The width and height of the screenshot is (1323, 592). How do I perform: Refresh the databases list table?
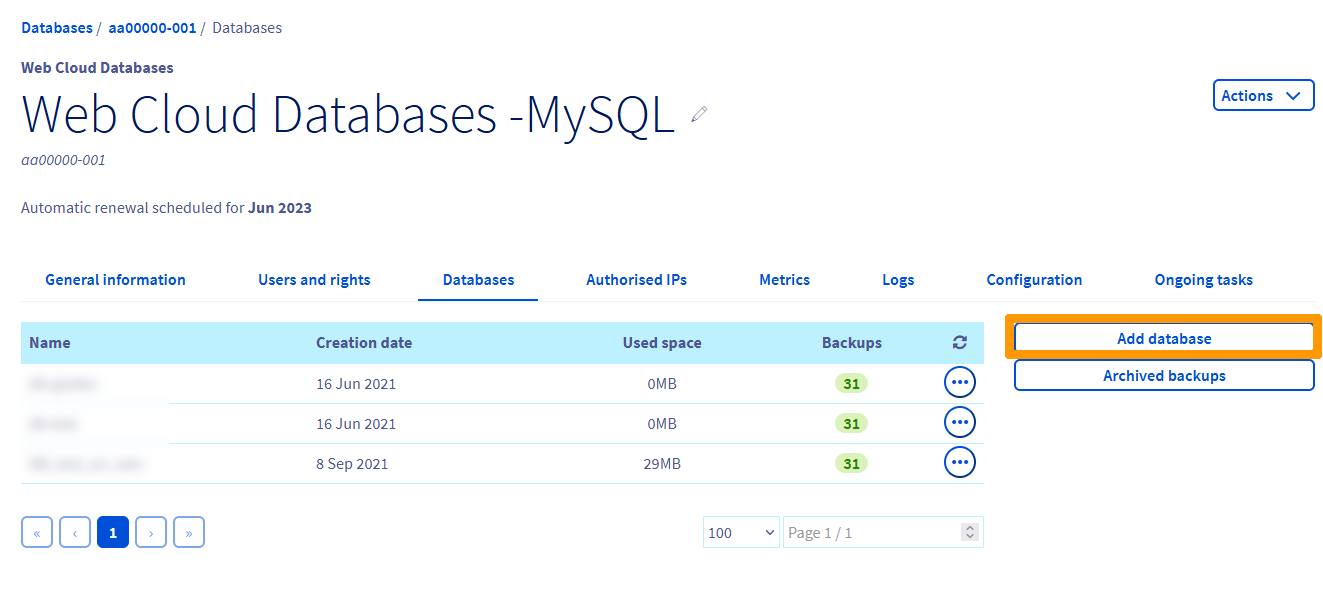point(959,342)
